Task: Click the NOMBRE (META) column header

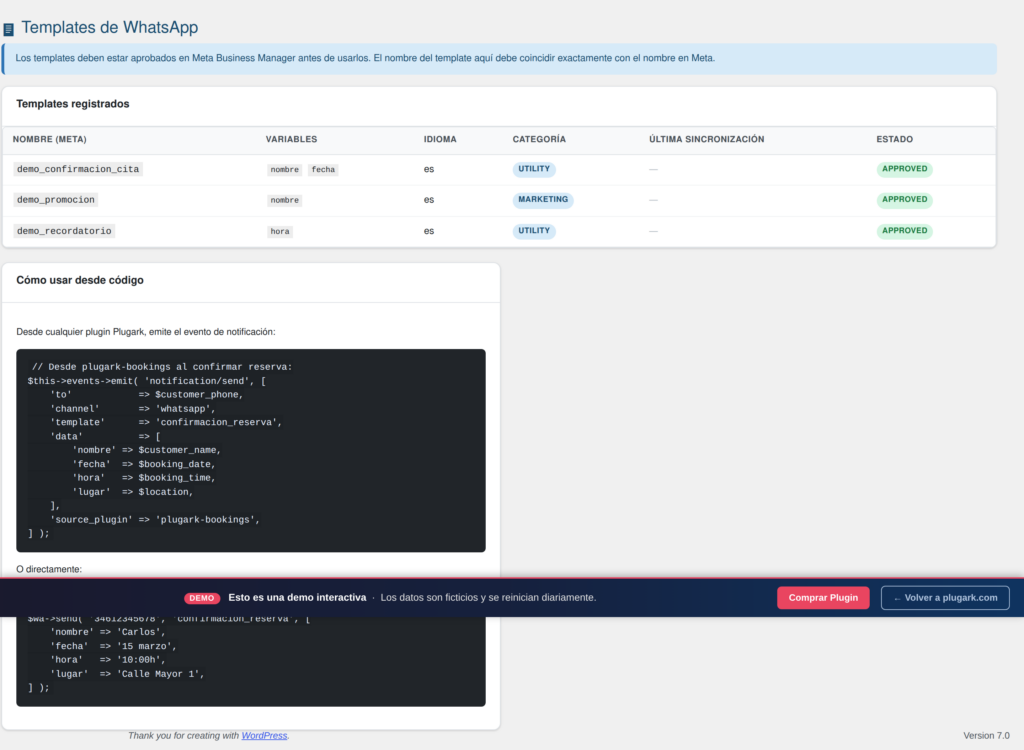Action: click(x=50, y=139)
